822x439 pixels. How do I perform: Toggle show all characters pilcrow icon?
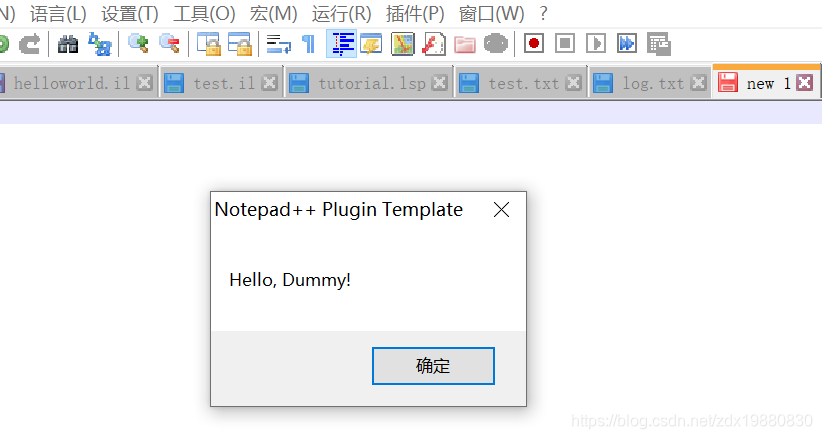pos(309,44)
